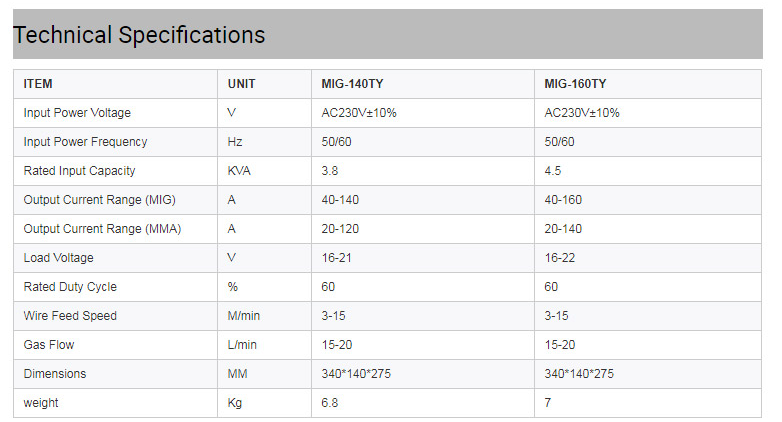This screenshot has height=422, width=782.
Task: Click the KVA unit cell
Action: pos(239,171)
